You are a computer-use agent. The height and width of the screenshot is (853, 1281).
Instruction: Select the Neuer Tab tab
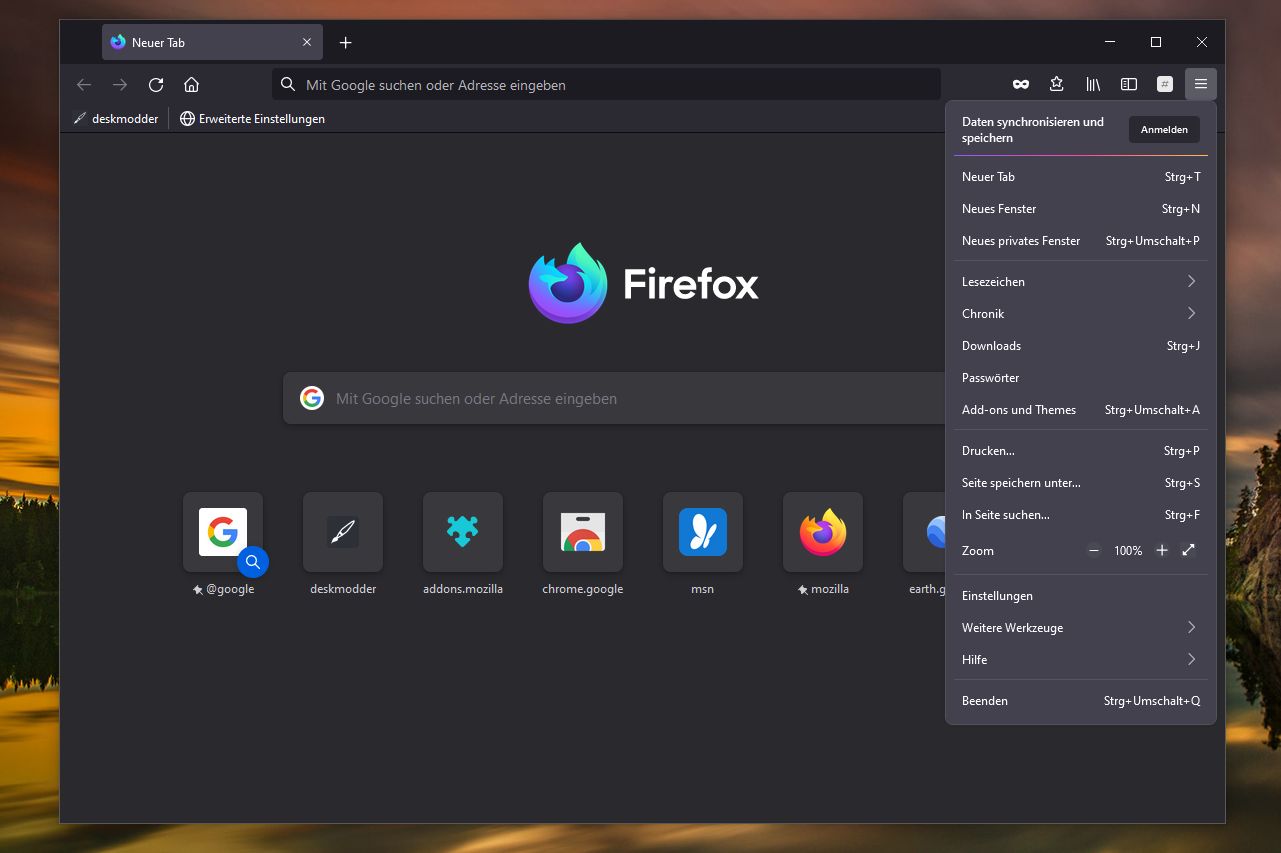(x=212, y=43)
